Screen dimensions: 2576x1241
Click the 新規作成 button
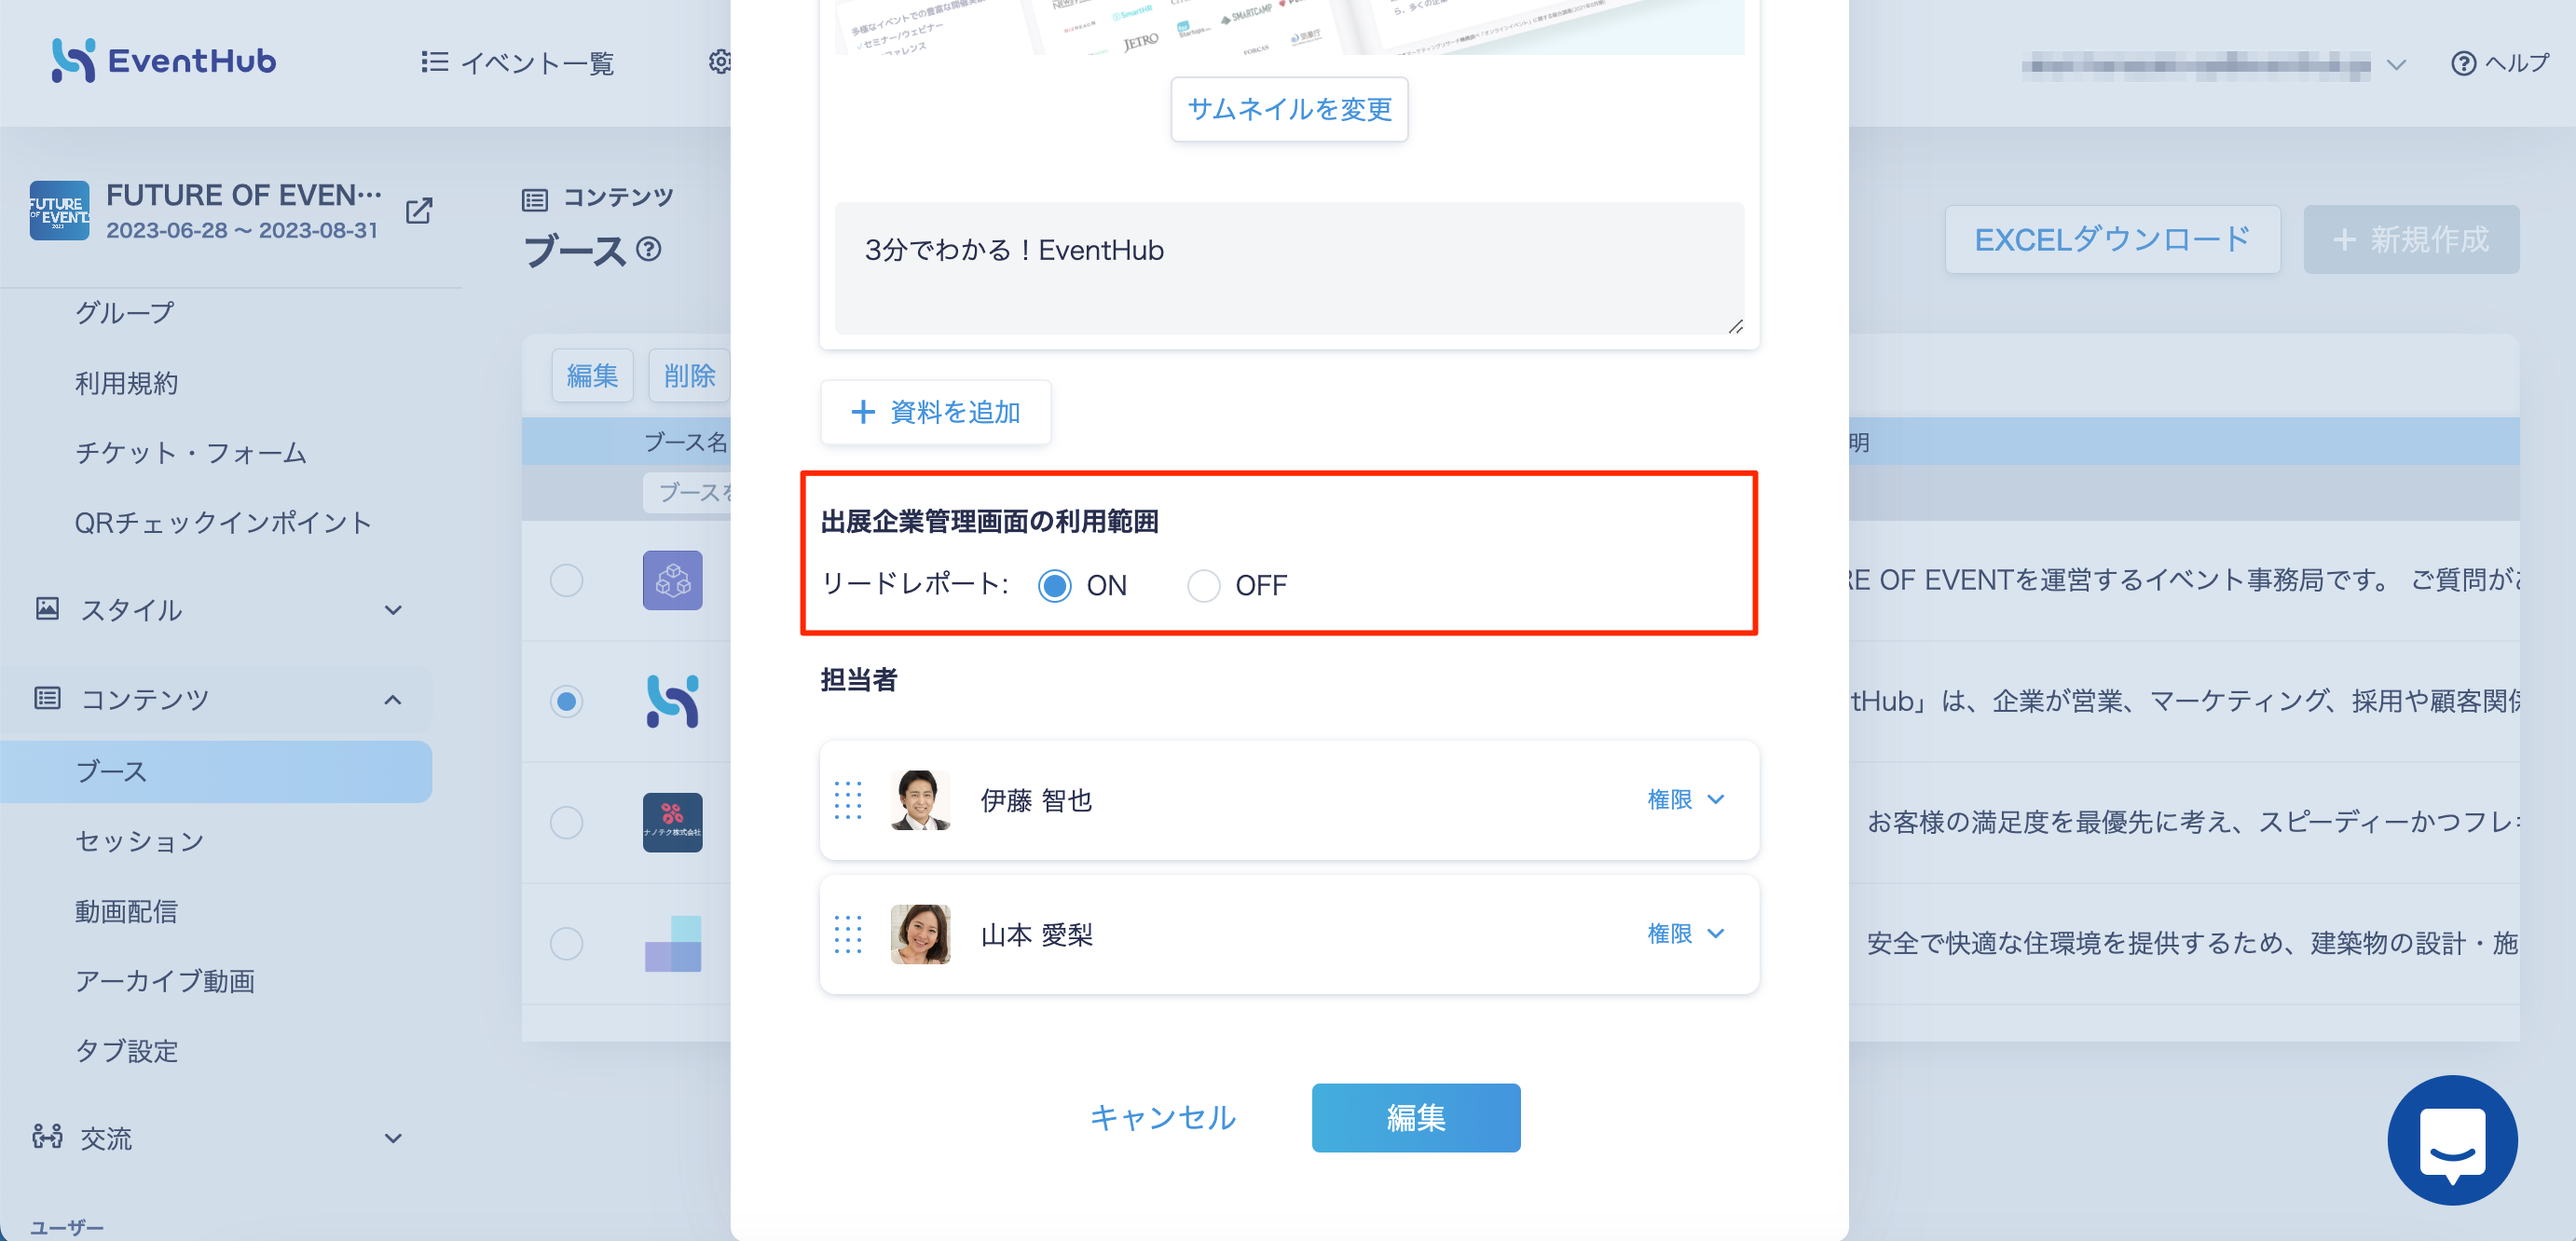2411,239
